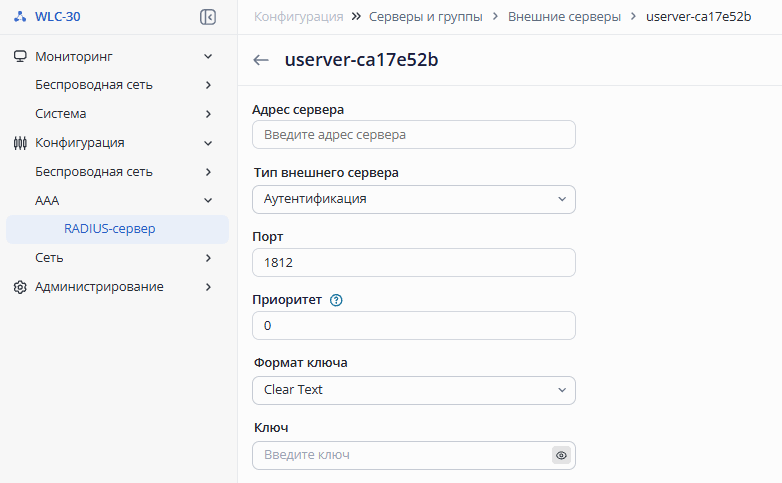This screenshot has width=782, height=483.
Task: Click the userver-ca17e52b breadcrumb
Action: (x=698, y=17)
